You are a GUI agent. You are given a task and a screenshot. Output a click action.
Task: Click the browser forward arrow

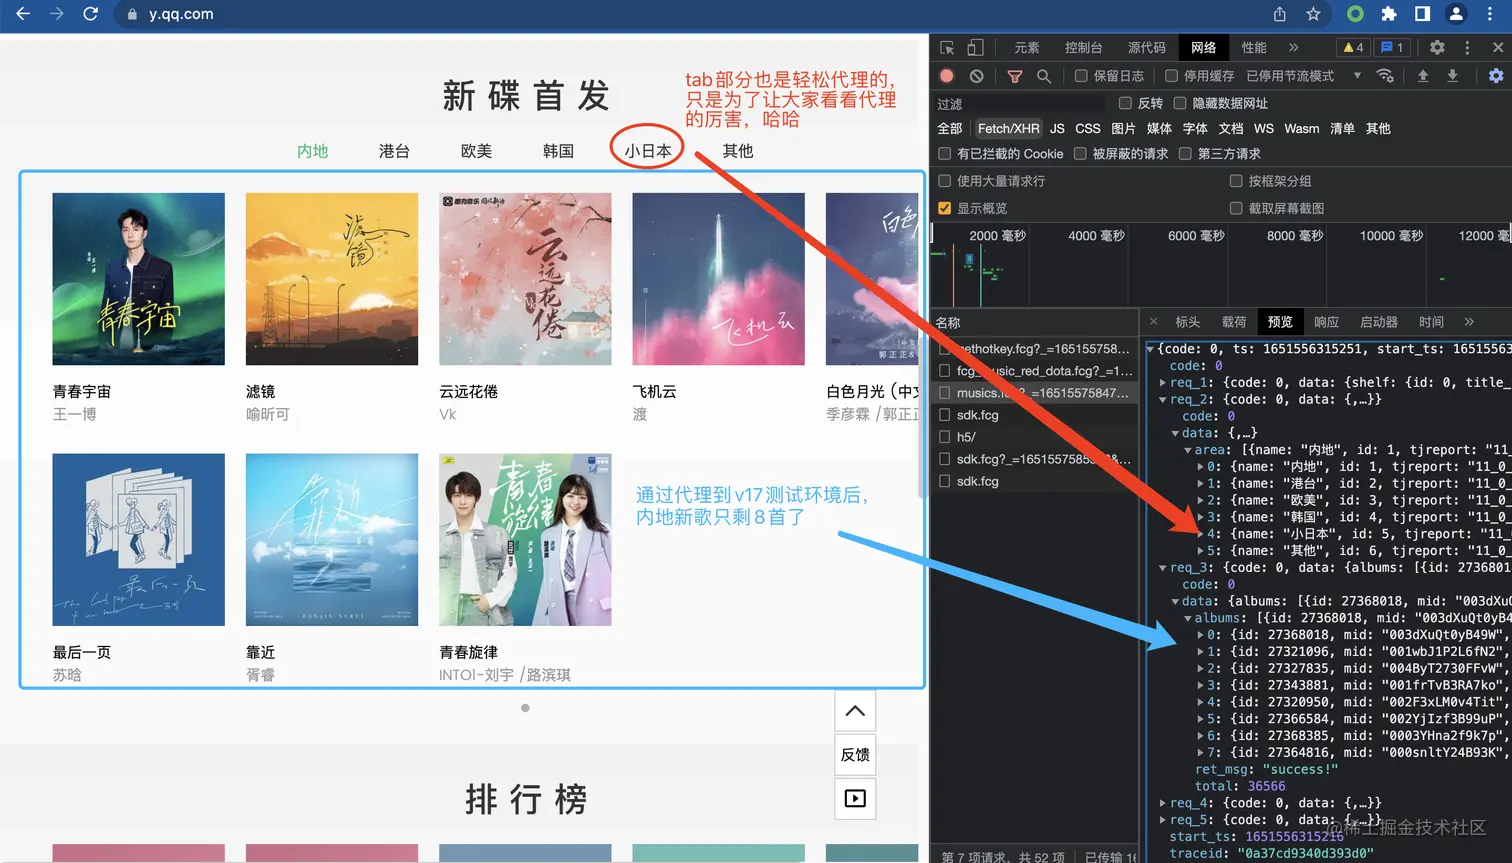click(57, 14)
